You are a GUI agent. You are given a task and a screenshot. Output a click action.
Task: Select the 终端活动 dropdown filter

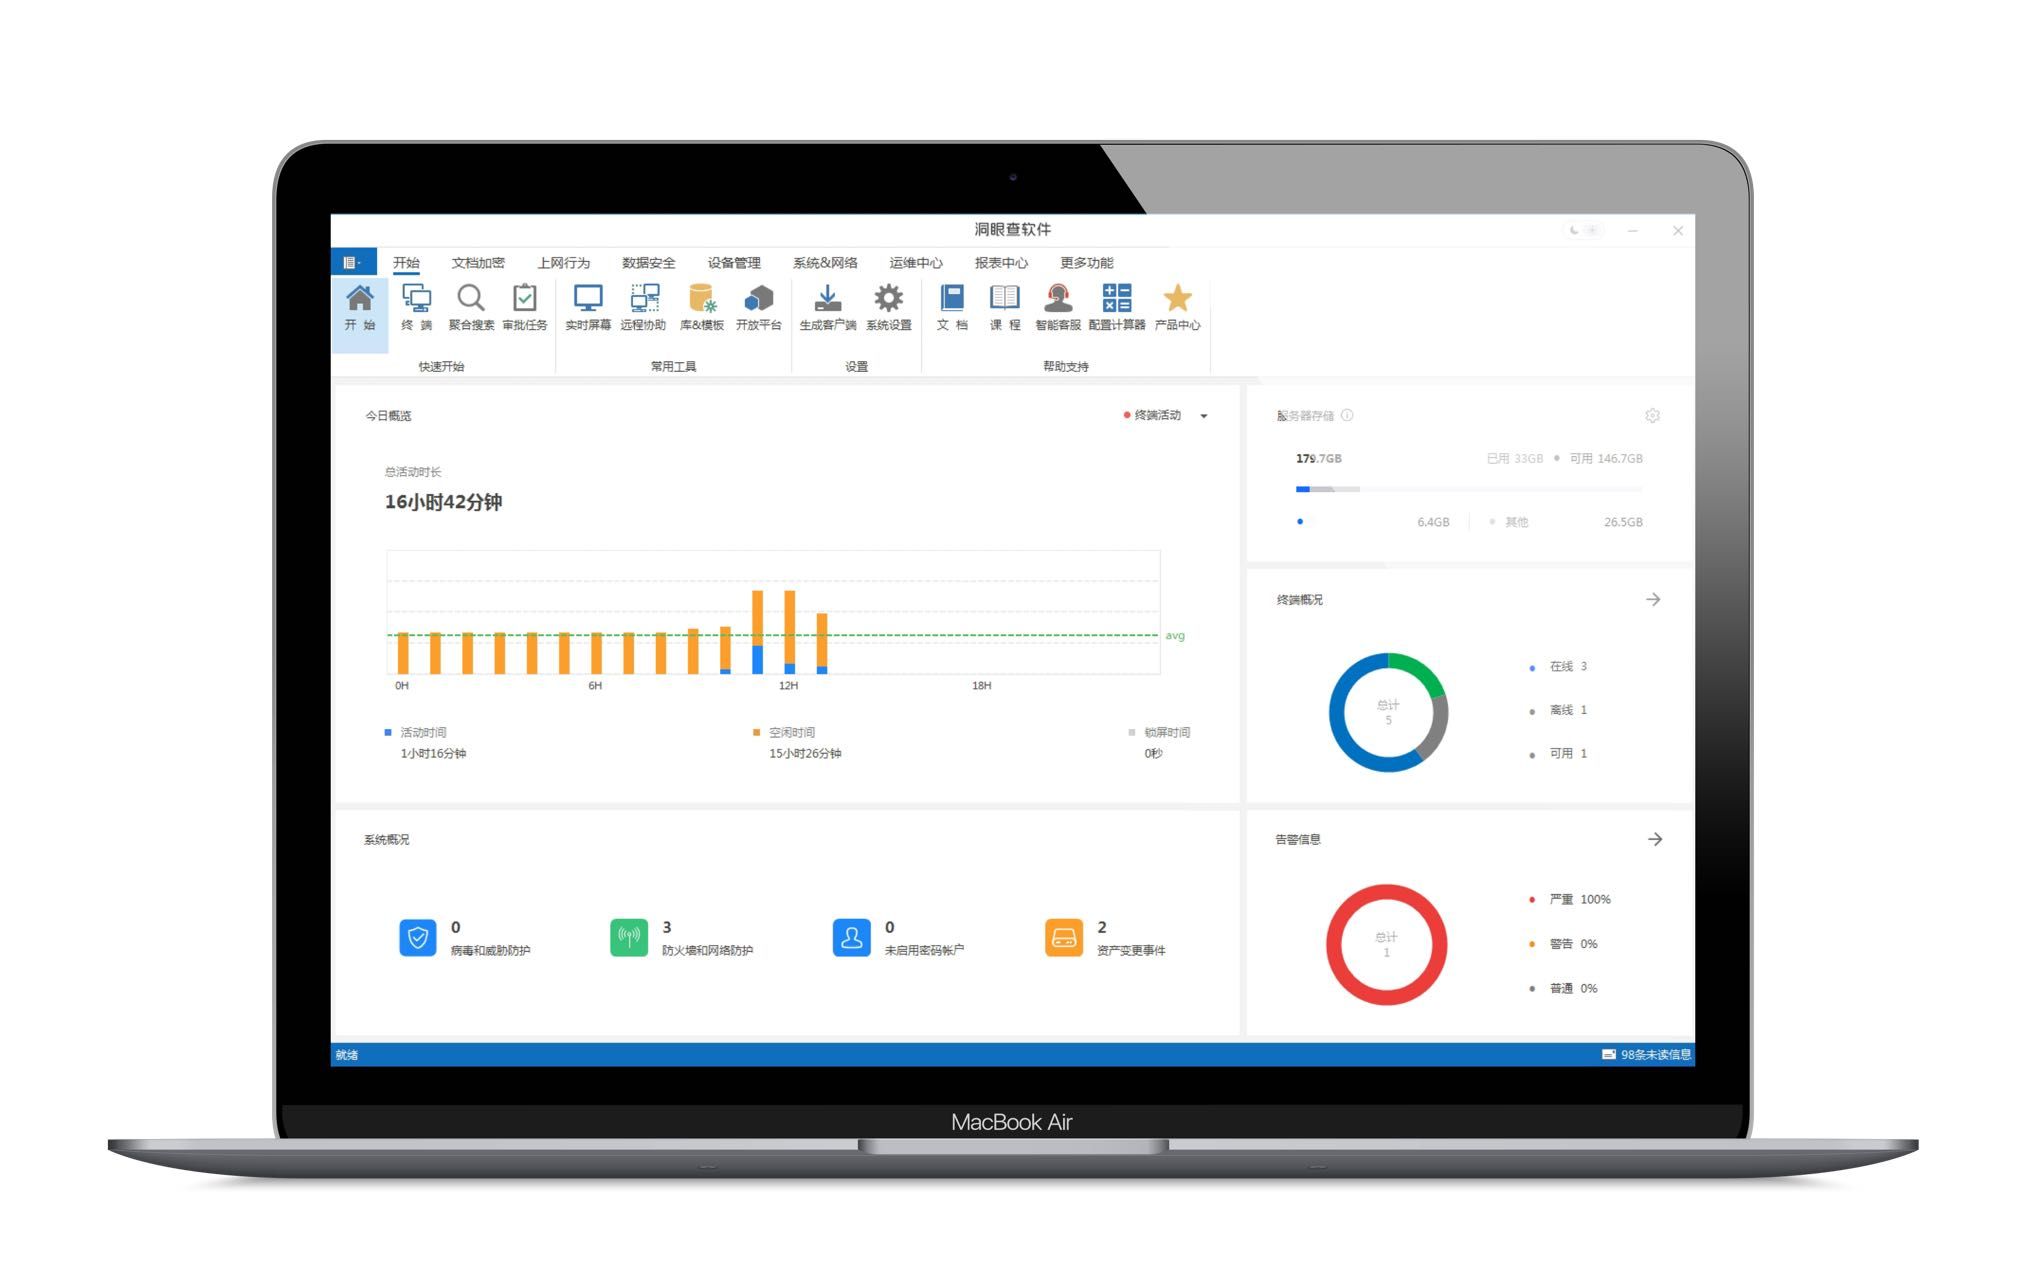[x=1163, y=417]
